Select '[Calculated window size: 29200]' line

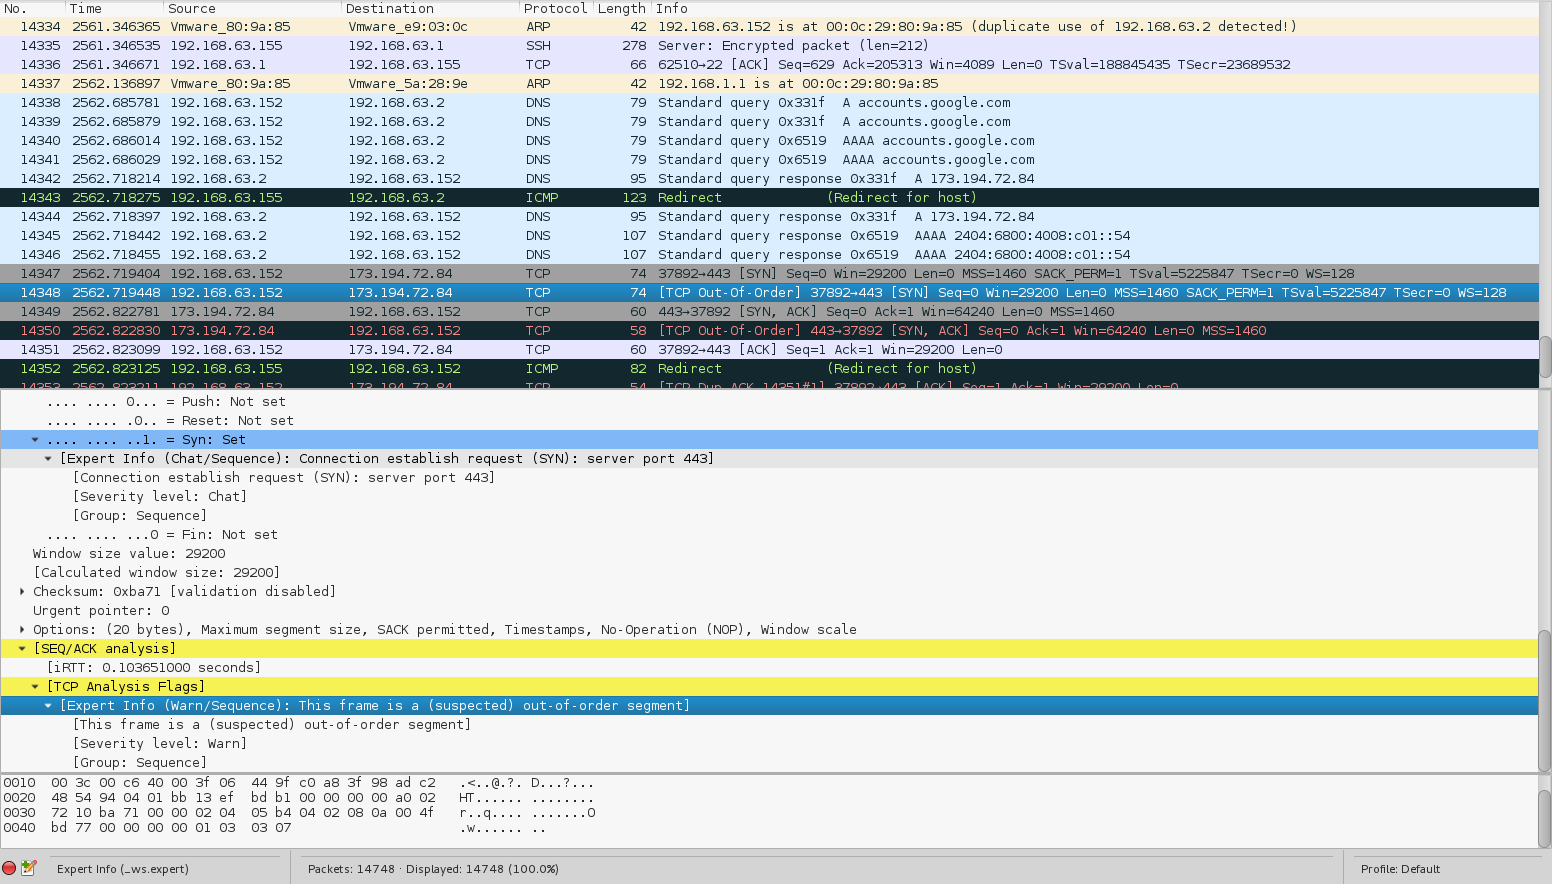156,573
